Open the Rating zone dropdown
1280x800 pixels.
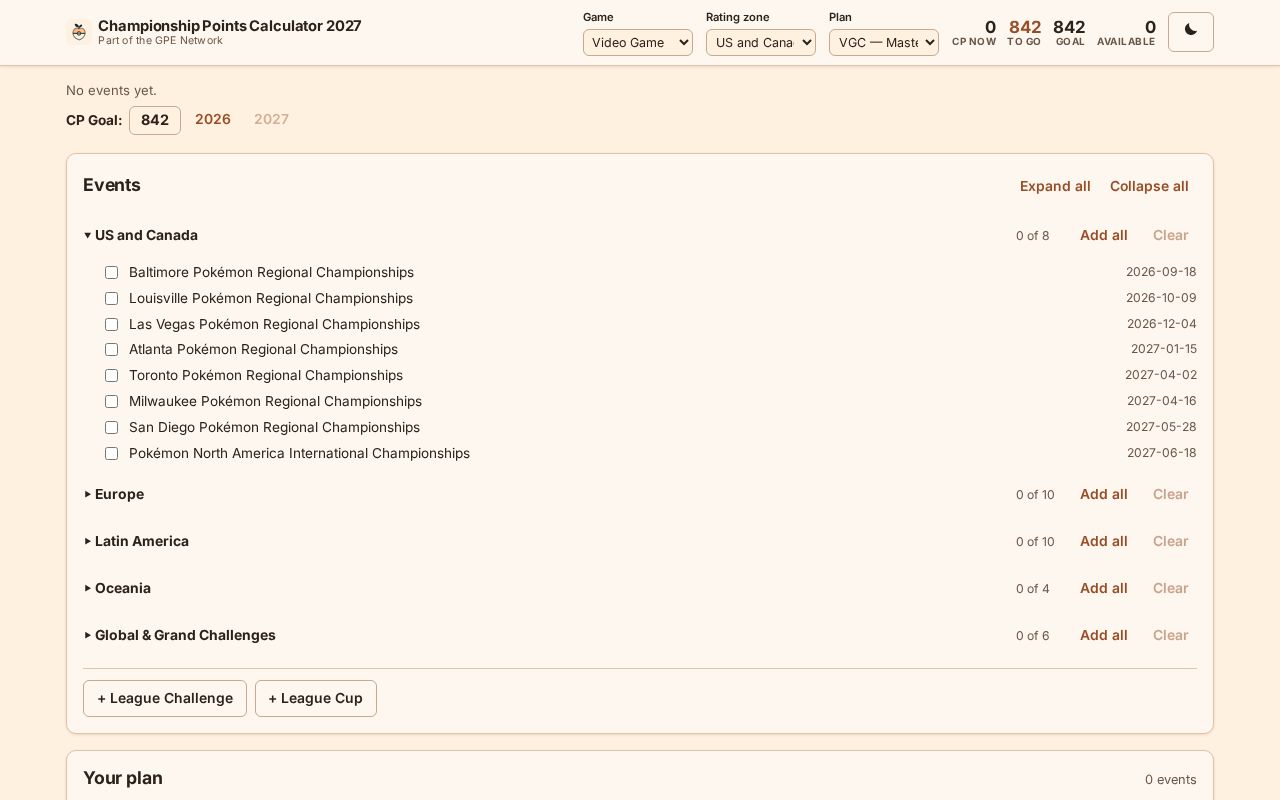pyautogui.click(x=761, y=42)
